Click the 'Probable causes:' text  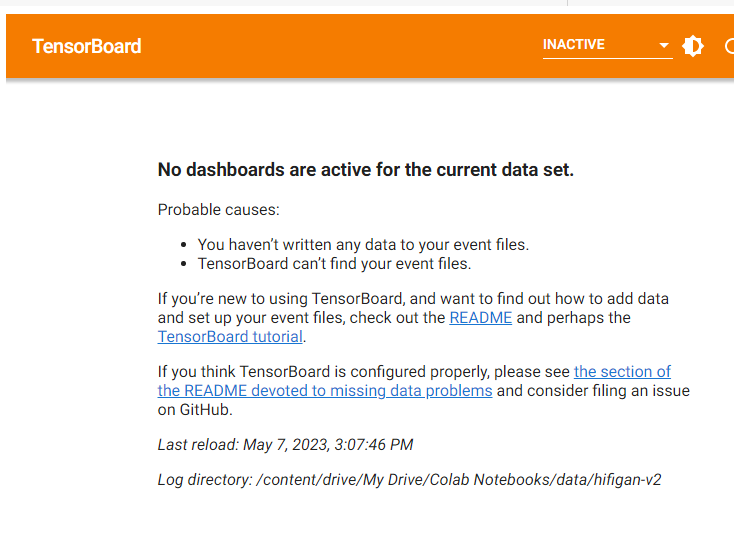click(x=219, y=210)
